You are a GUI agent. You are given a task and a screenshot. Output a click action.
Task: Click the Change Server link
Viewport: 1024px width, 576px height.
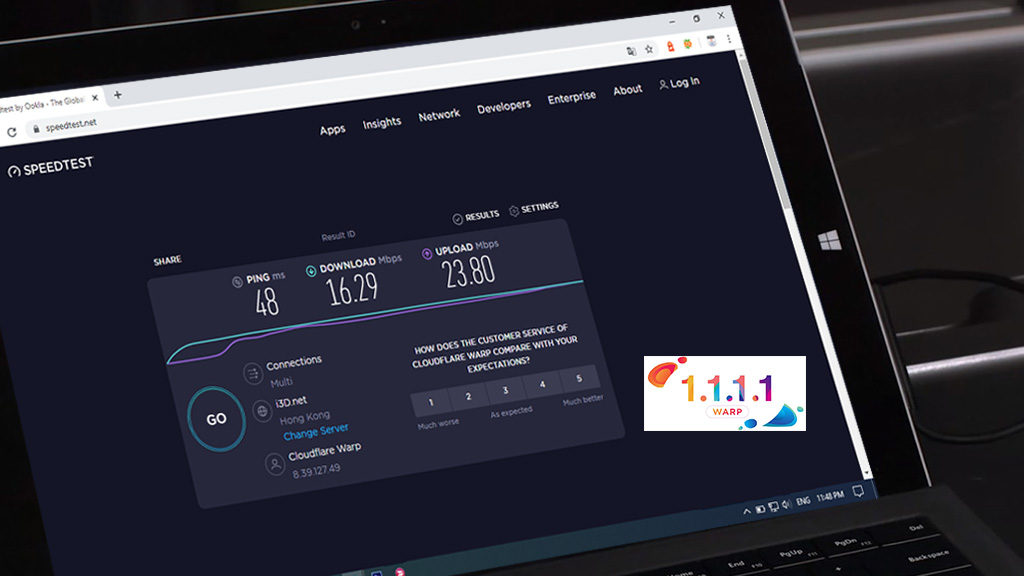click(315, 432)
